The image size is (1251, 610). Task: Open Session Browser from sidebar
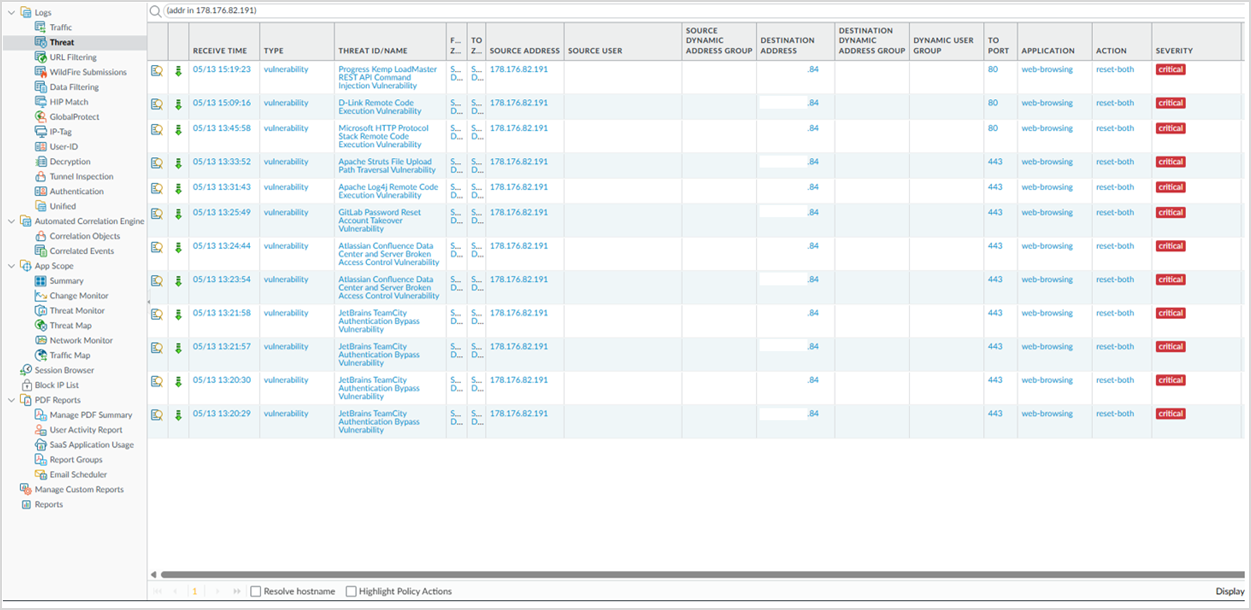pyautogui.click(x=64, y=370)
